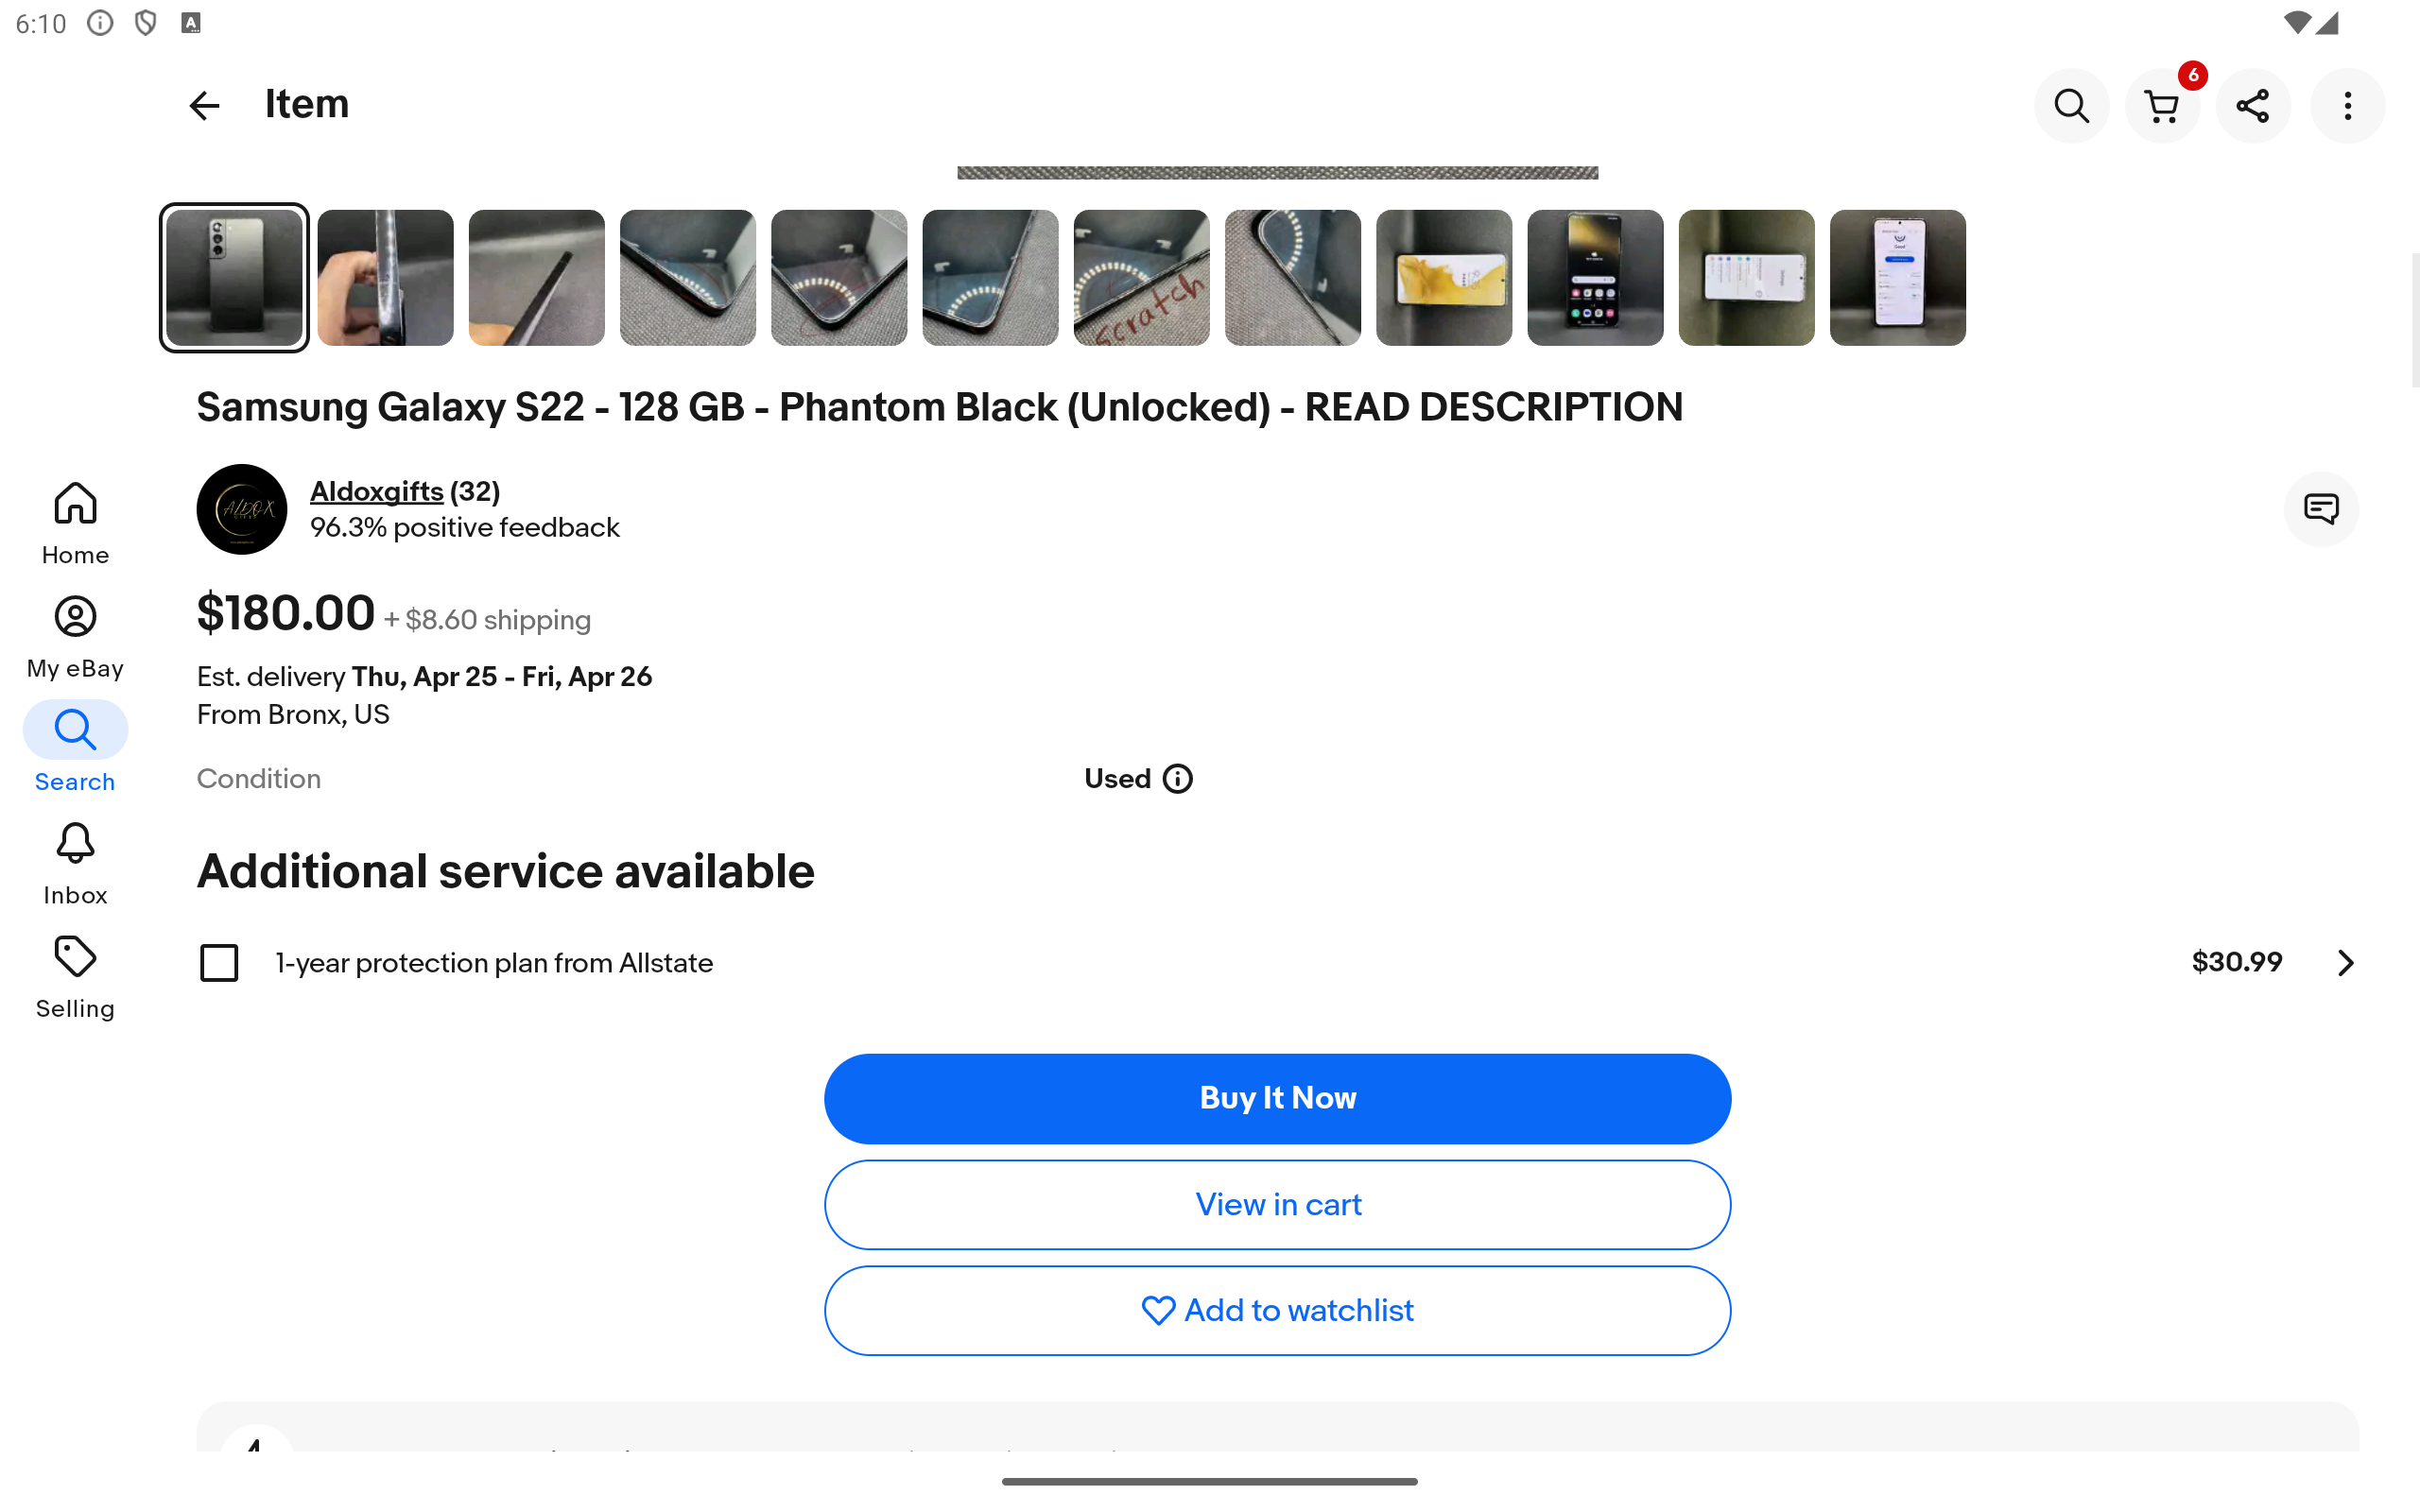Select the last thumbnail with settings screen

coord(1897,278)
